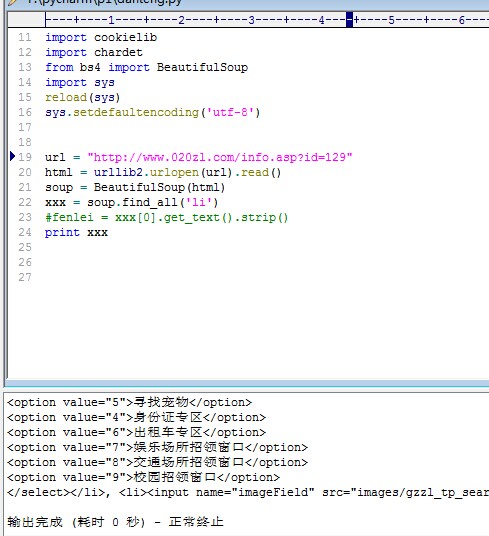Screen dimensions: 489x536
Task: Click the '输出完成' status message line
Action: [x=116, y=522]
